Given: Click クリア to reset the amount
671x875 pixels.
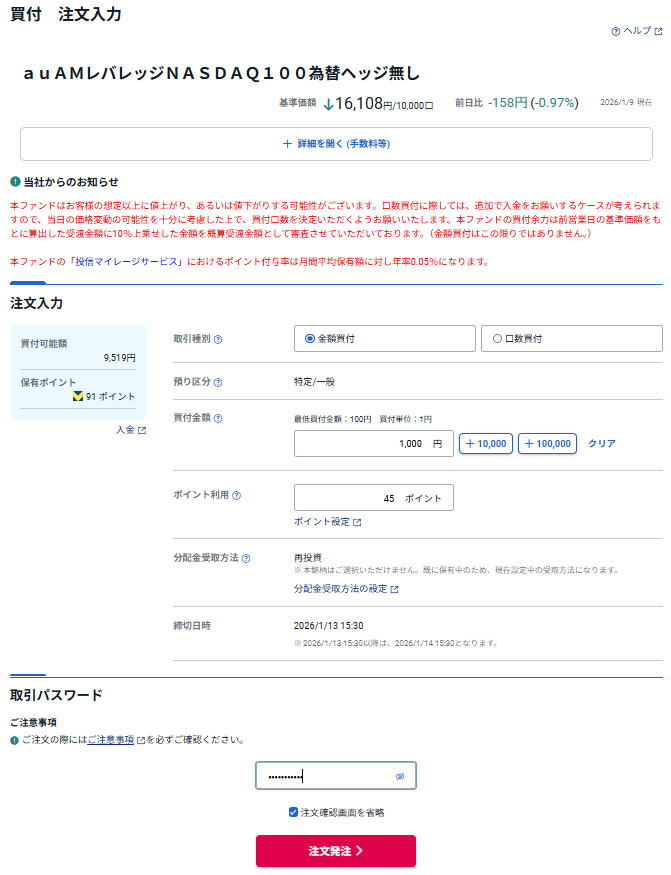Looking at the screenshot, I should (601, 443).
